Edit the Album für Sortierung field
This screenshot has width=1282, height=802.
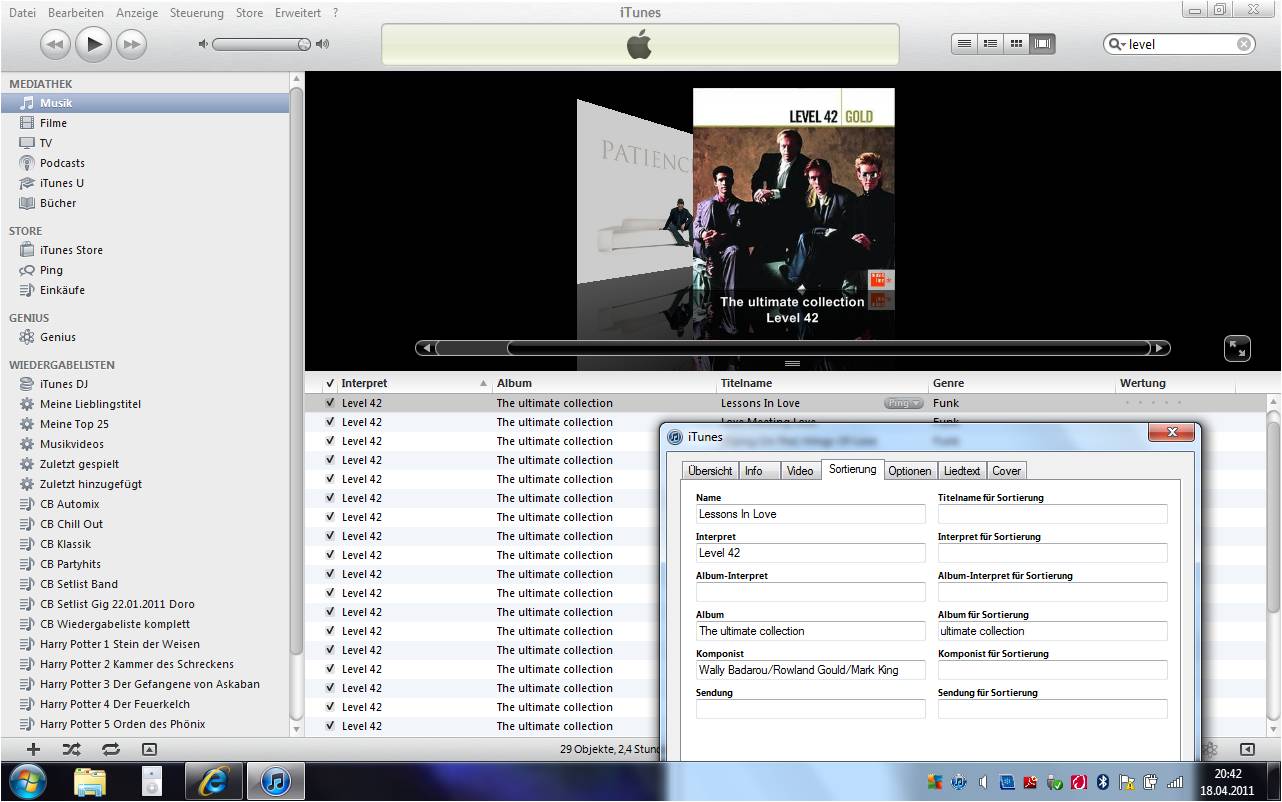click(1052, 631)
